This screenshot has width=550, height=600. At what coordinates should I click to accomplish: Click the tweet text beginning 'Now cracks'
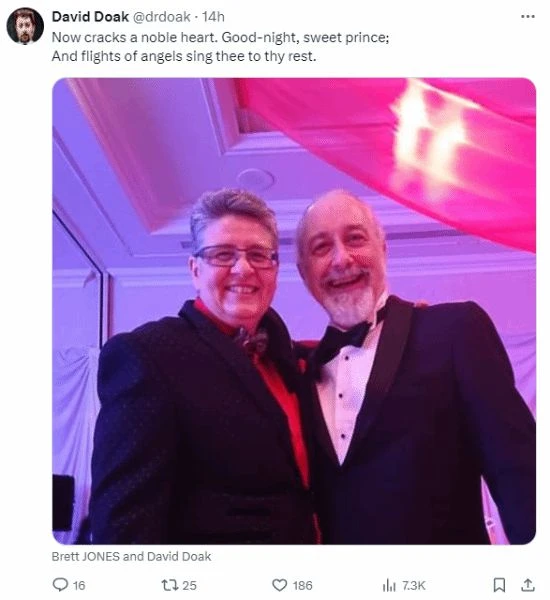220,38
